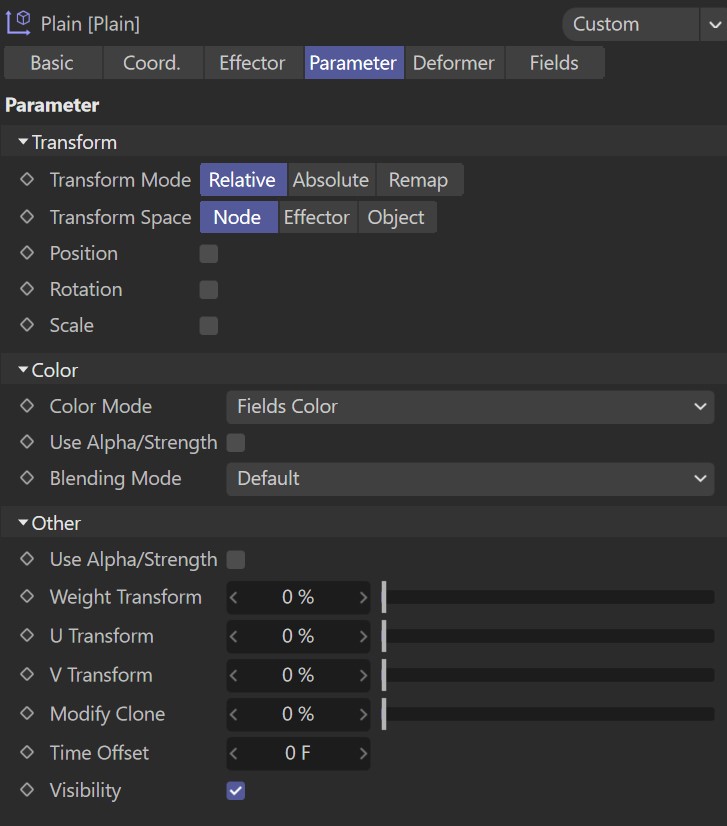Enable the Position checkbox

pos(208,254)
